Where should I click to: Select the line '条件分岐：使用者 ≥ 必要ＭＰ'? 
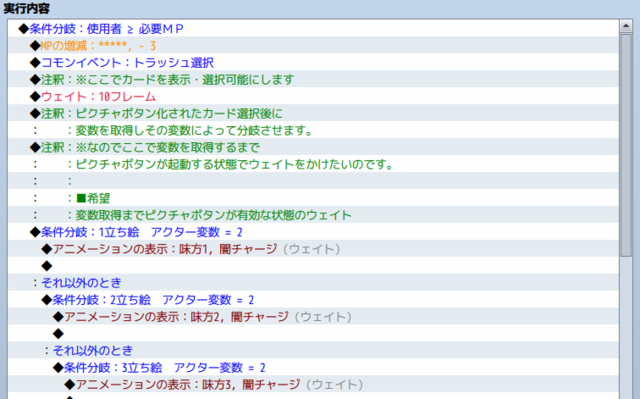pos(313,29)
